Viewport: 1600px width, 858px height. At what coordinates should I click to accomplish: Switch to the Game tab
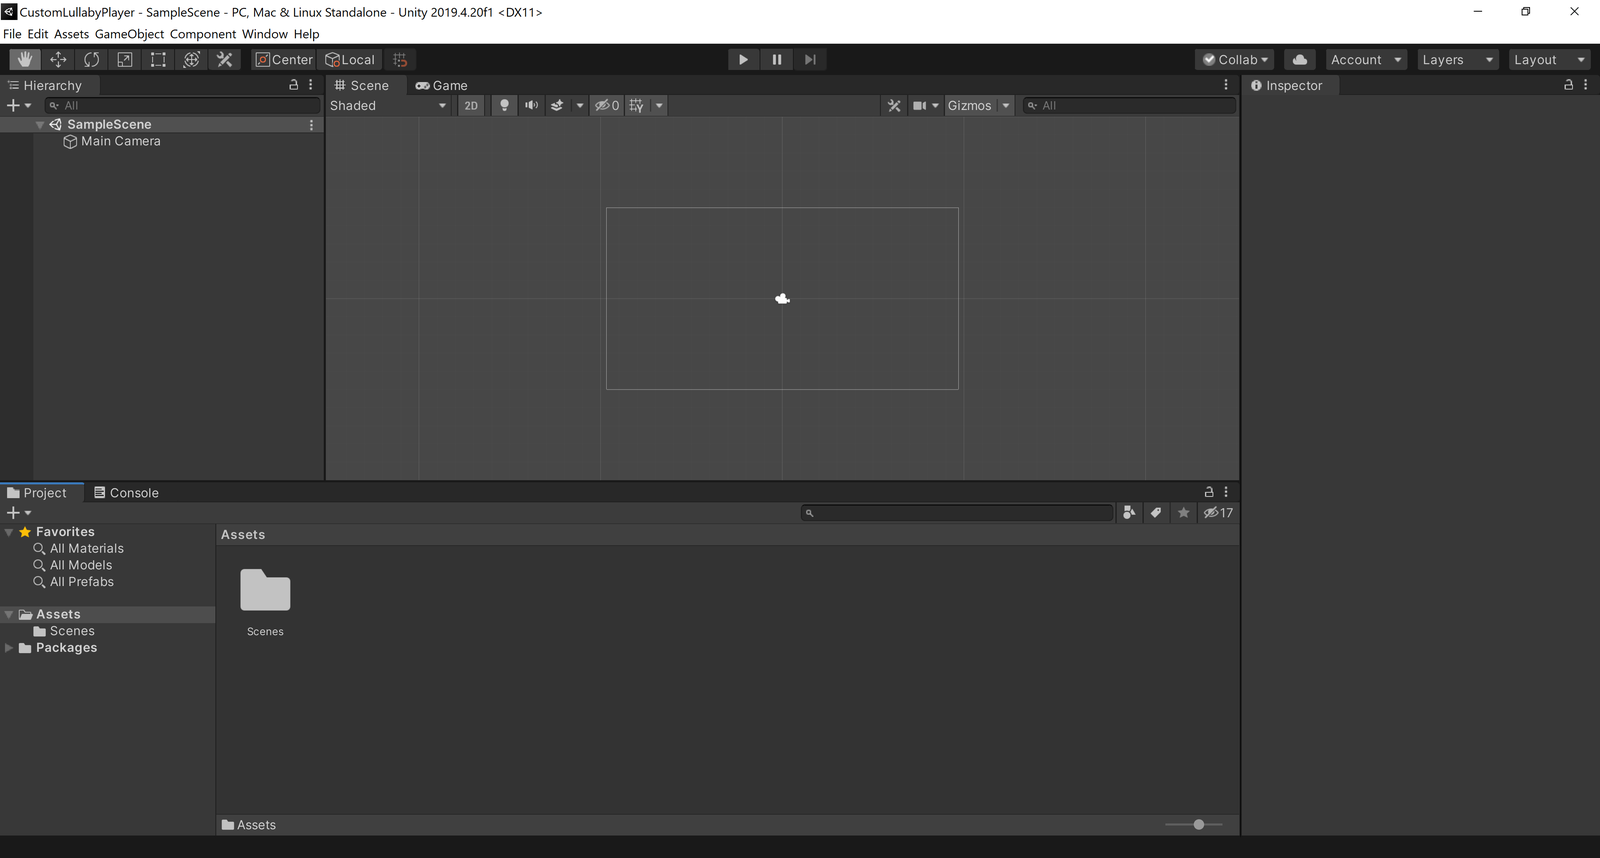442,86
